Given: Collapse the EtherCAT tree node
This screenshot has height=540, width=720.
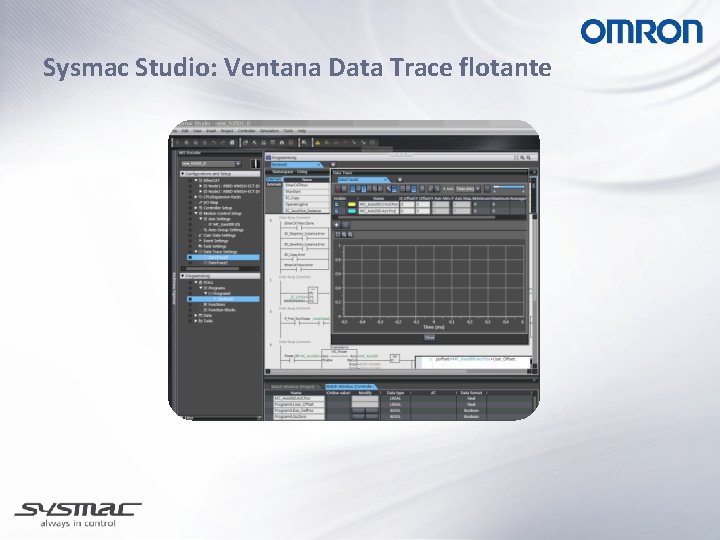Looking at the screenshot, I should (196, 180).
